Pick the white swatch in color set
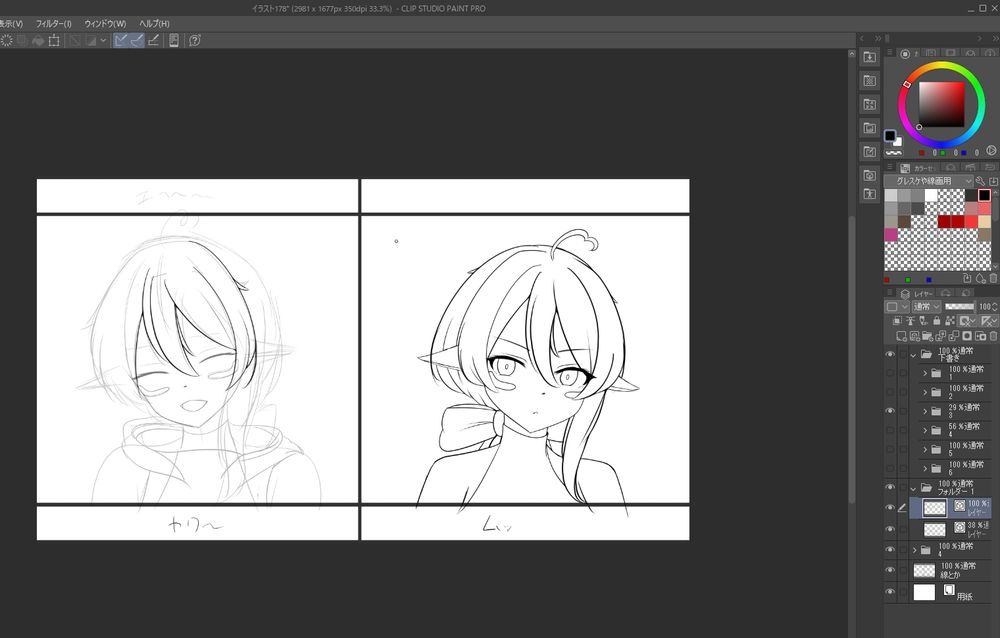This screenshot has width=1000, height=638. 931,195
